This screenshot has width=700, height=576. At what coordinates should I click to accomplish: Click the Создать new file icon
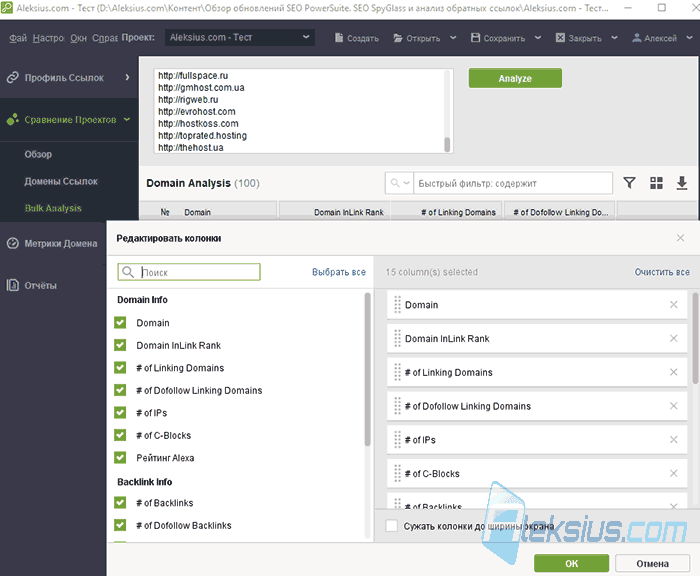(x=339, y=38)
